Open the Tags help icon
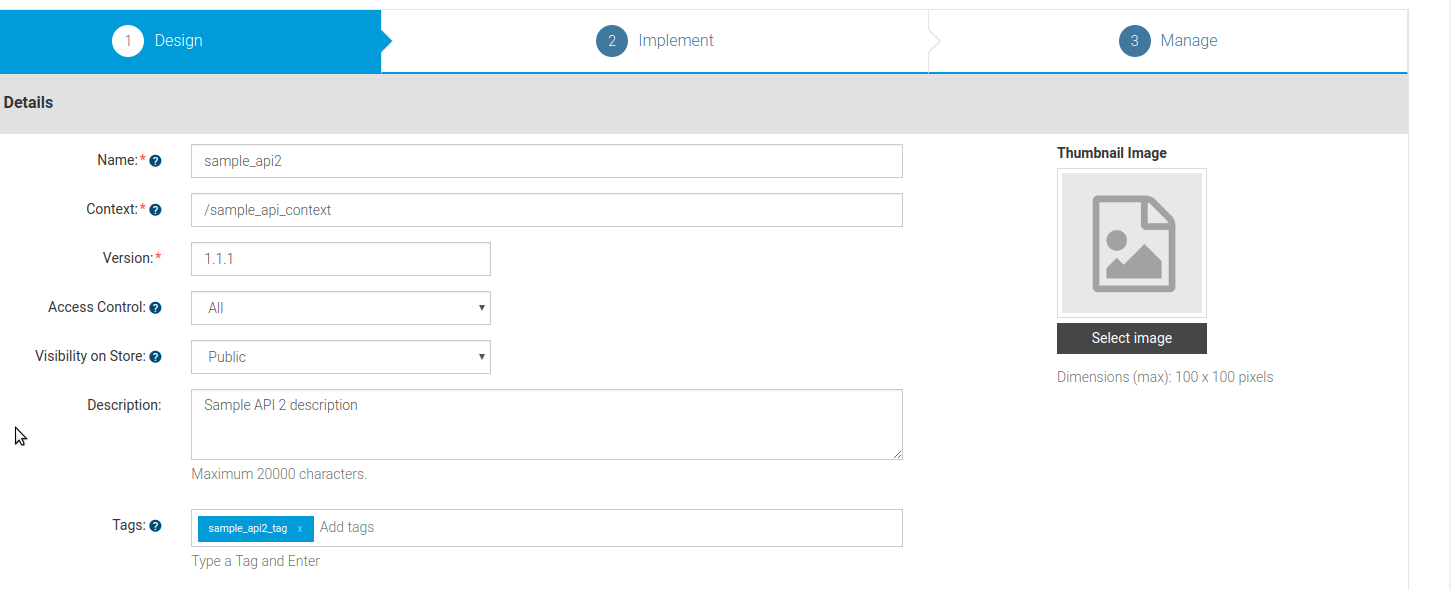Screen dimensions: 1451x590 point(157,525)
